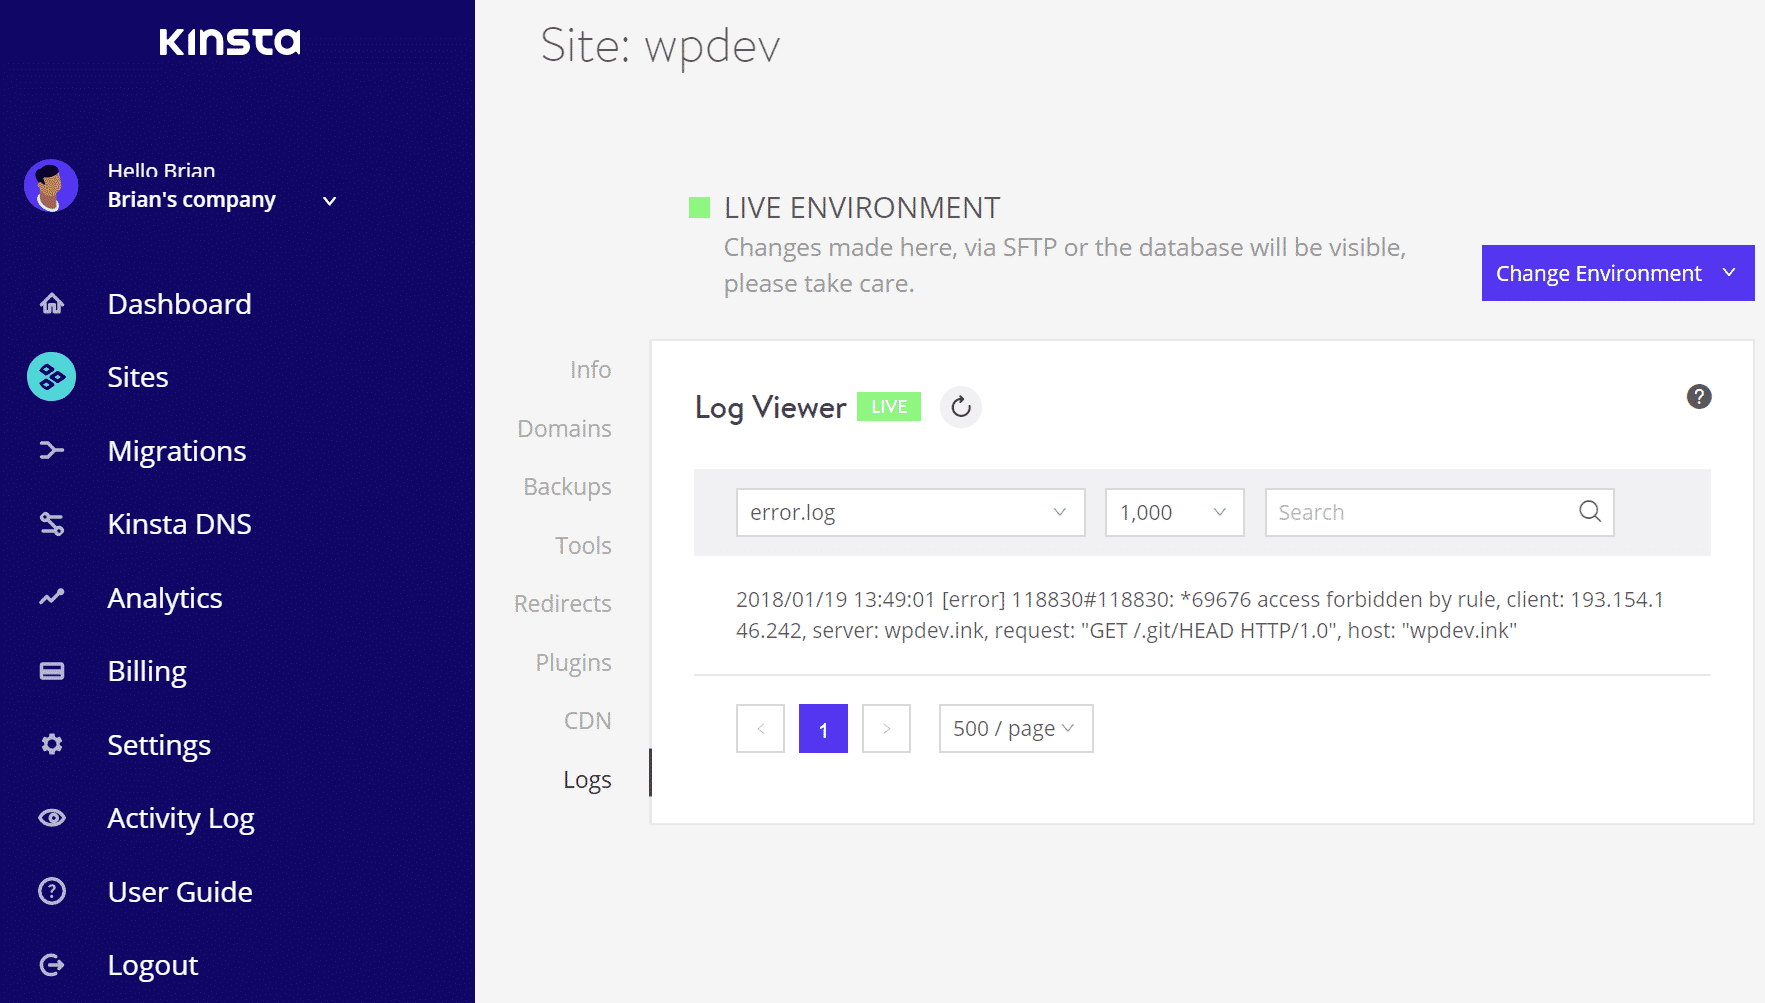Log out using the Logout link
The image size is (1765, 1003).
153,965
